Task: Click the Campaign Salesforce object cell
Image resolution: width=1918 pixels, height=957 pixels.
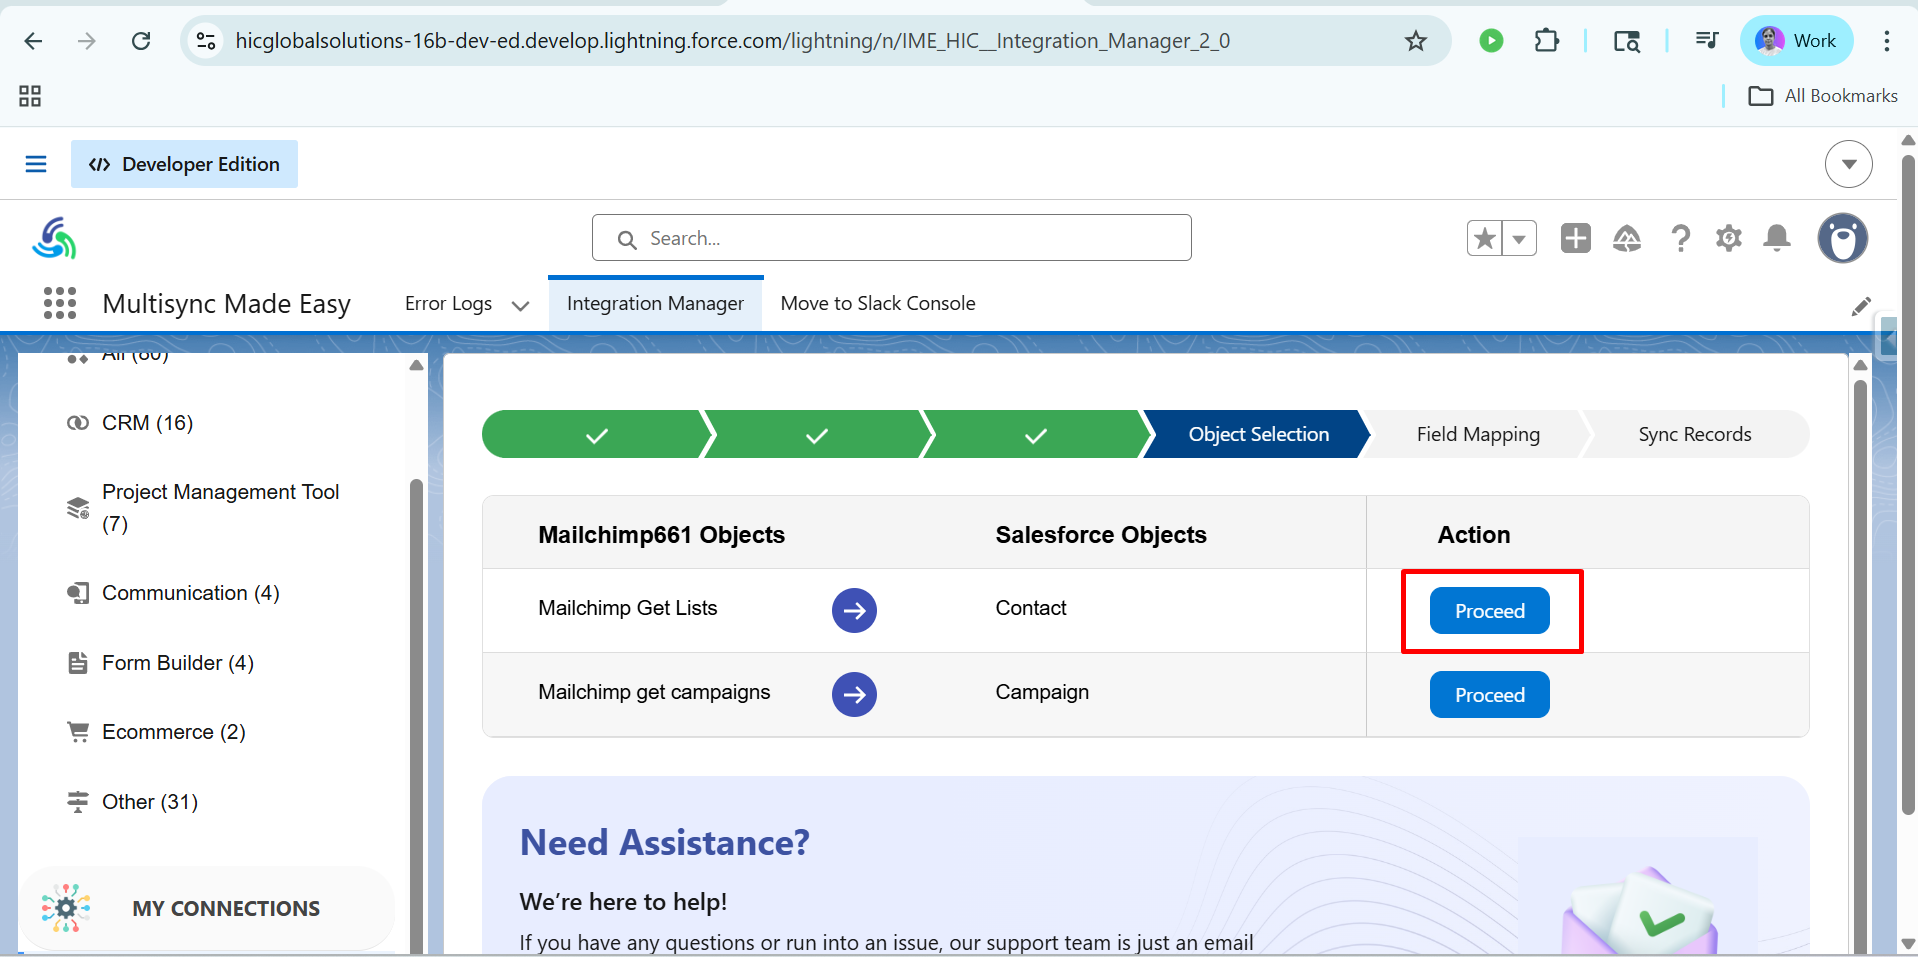Action: click(x=1042, y=692)
